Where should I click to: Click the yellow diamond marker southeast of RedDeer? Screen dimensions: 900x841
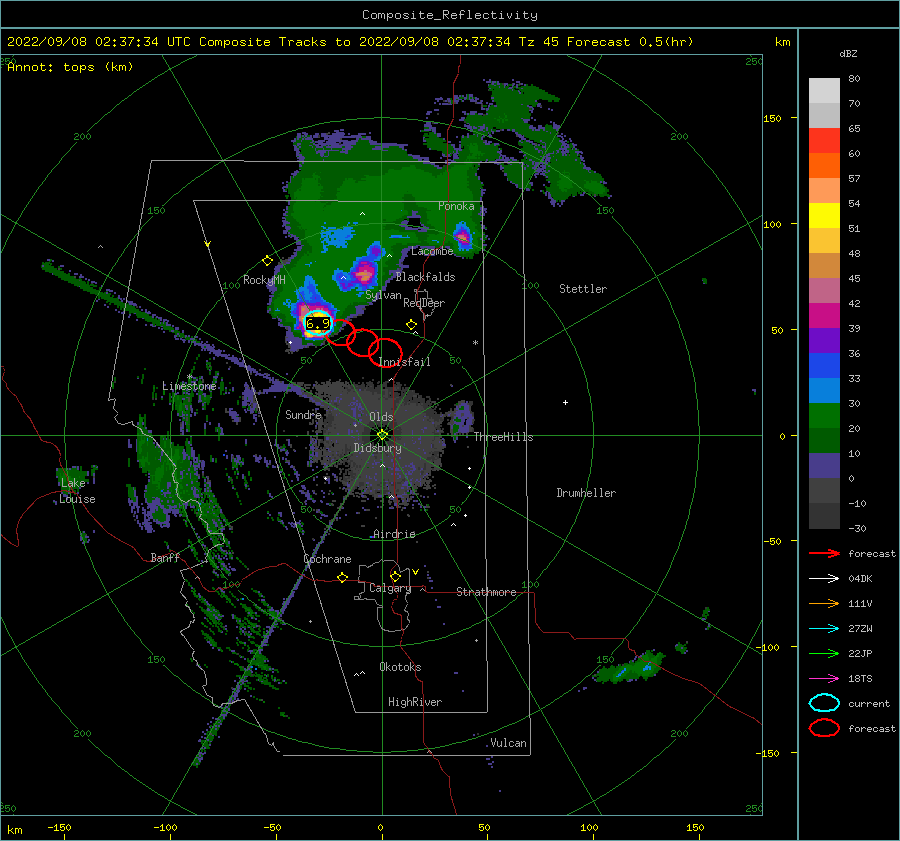412,325
